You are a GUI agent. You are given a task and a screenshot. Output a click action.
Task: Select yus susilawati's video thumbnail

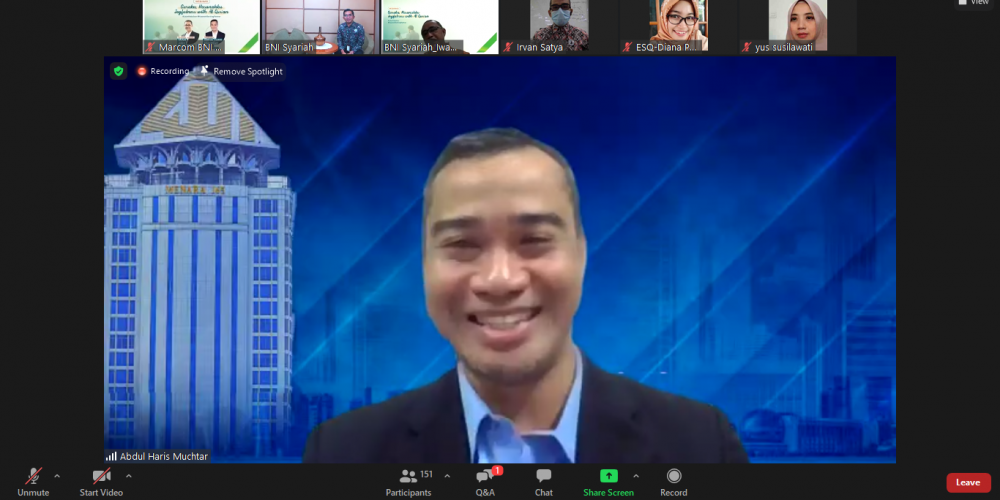[797, 26]
